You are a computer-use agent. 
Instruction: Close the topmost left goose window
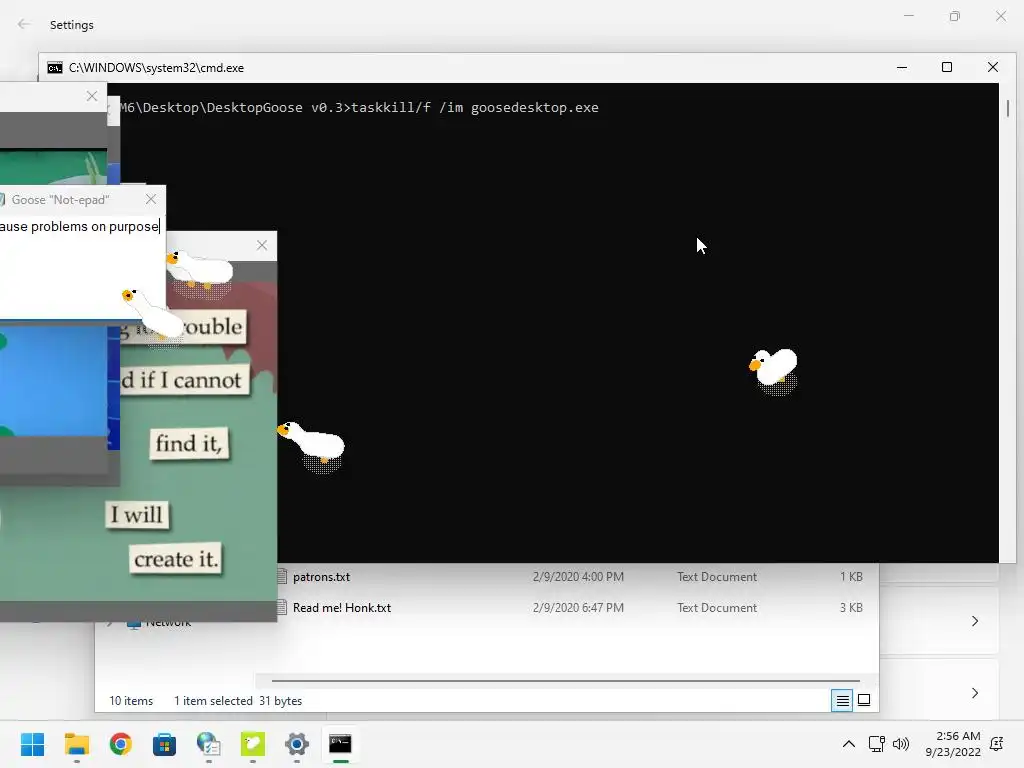pyautogui.click(x=92, y=96)
